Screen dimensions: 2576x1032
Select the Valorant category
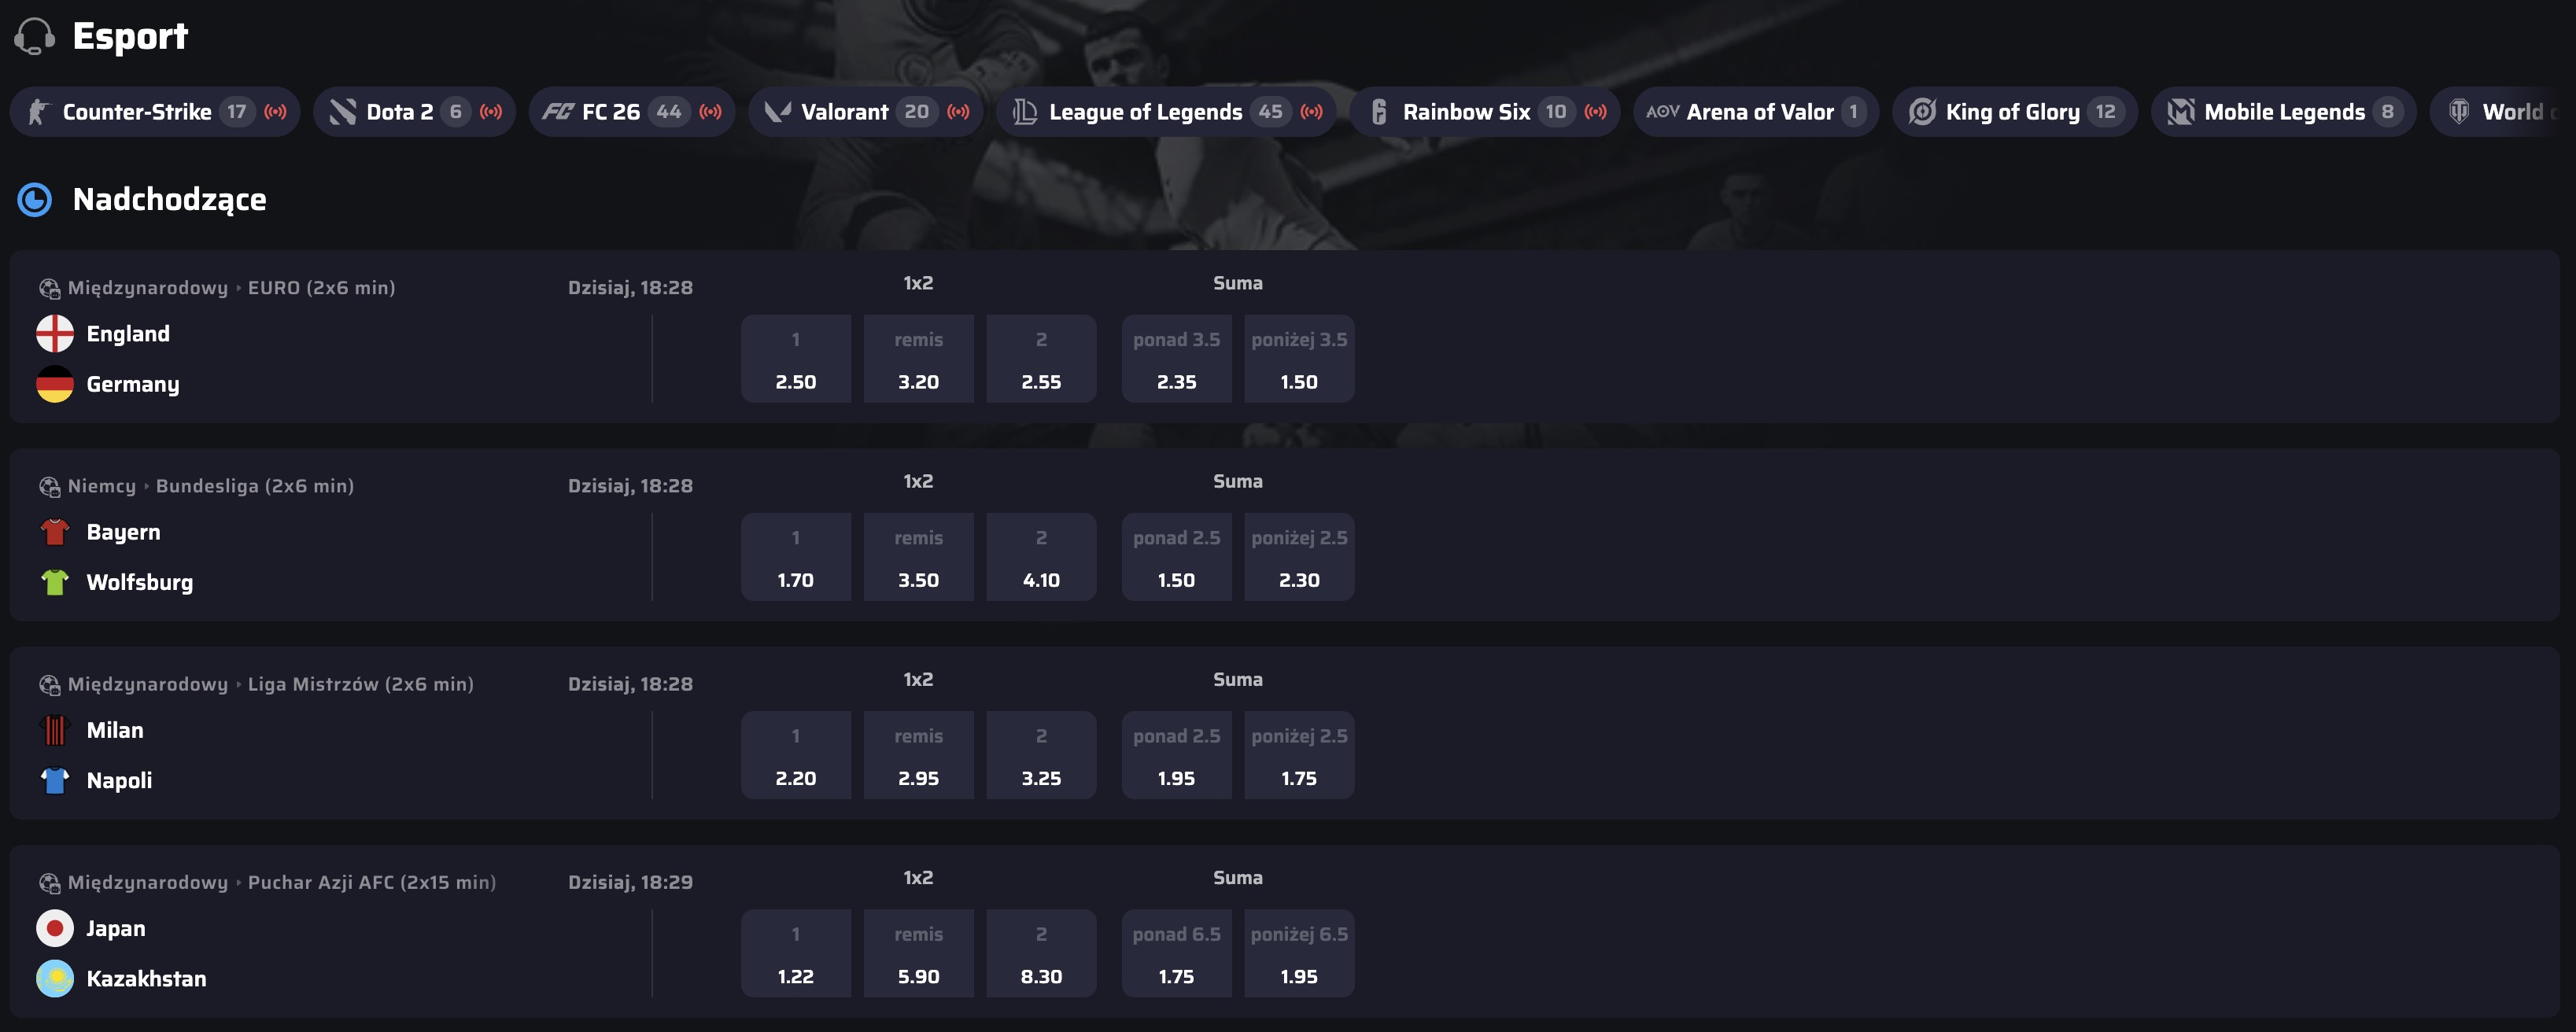coord(866,112)
